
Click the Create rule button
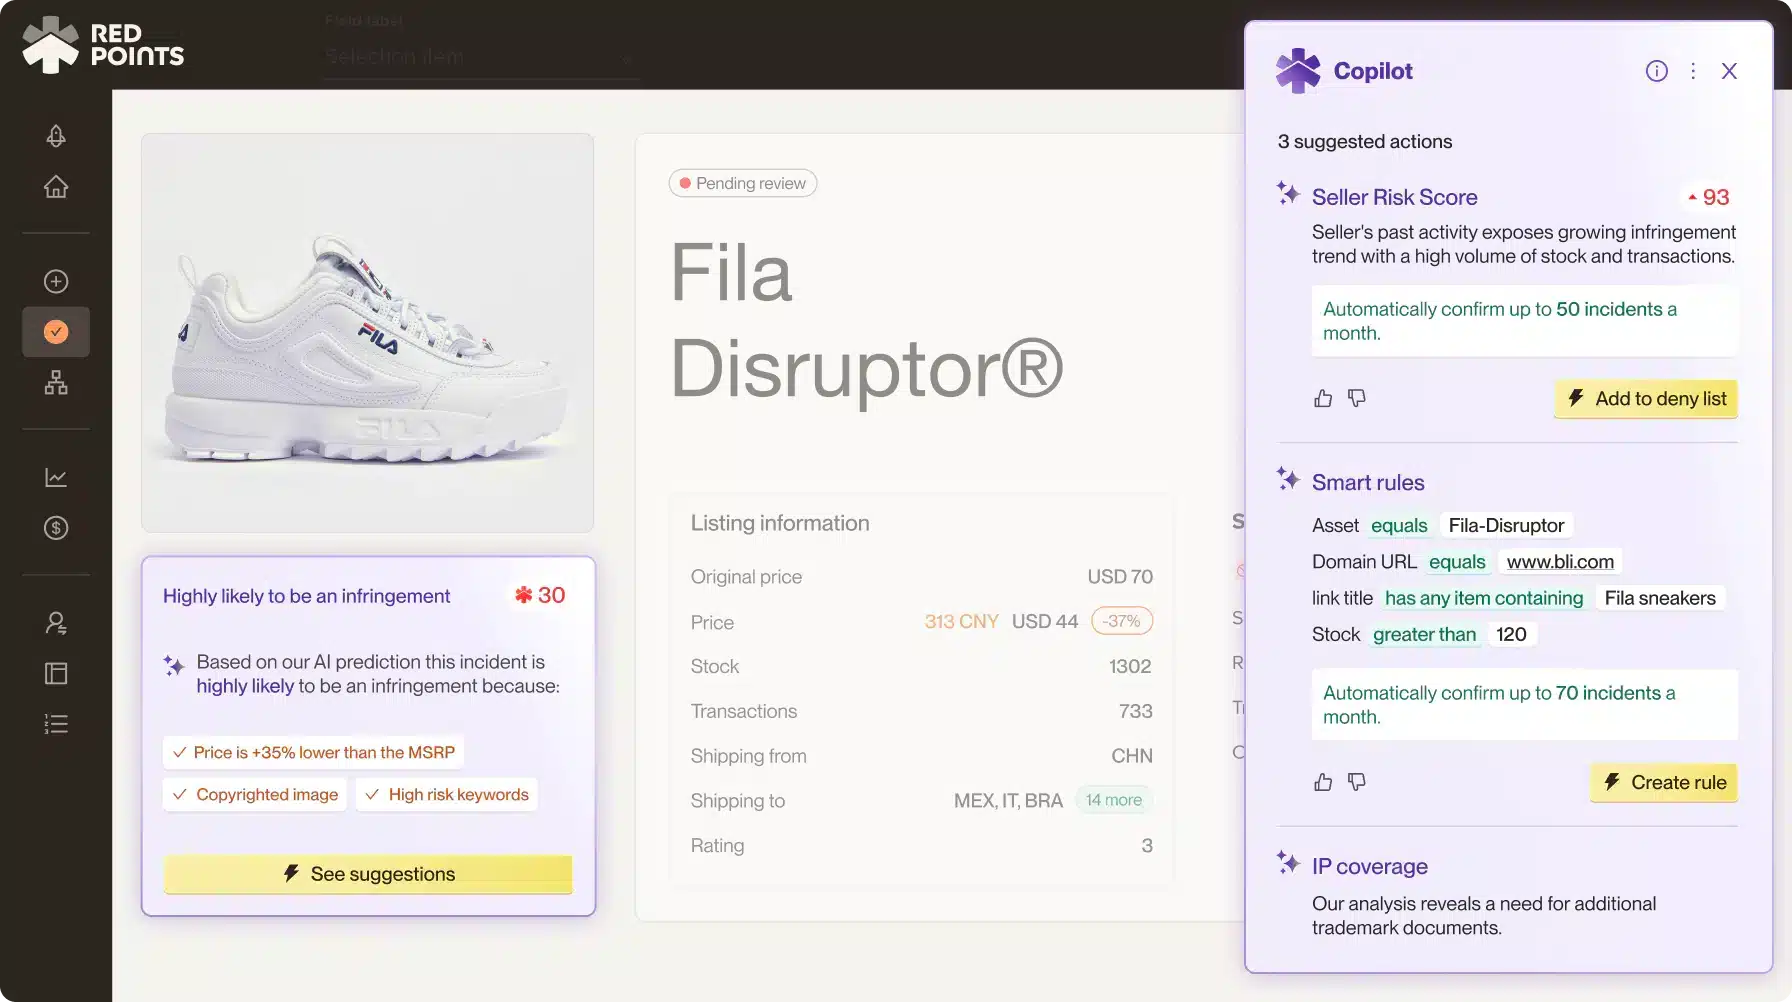click(1664, 782)
